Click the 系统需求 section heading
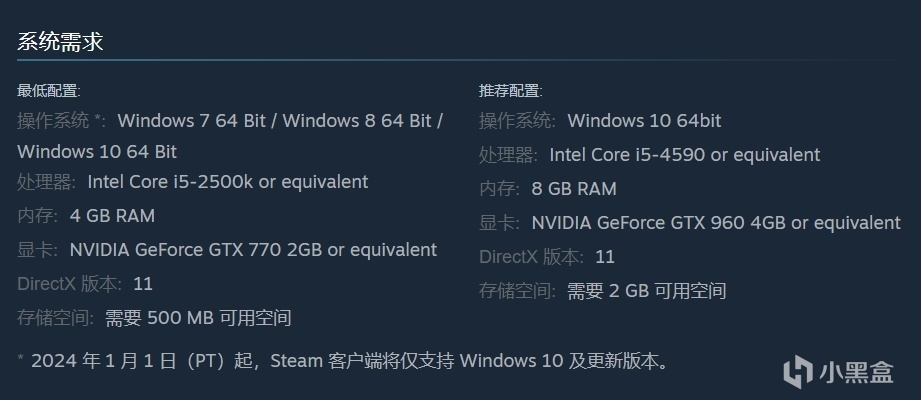The image size is (921, 400). coord(61,42)
